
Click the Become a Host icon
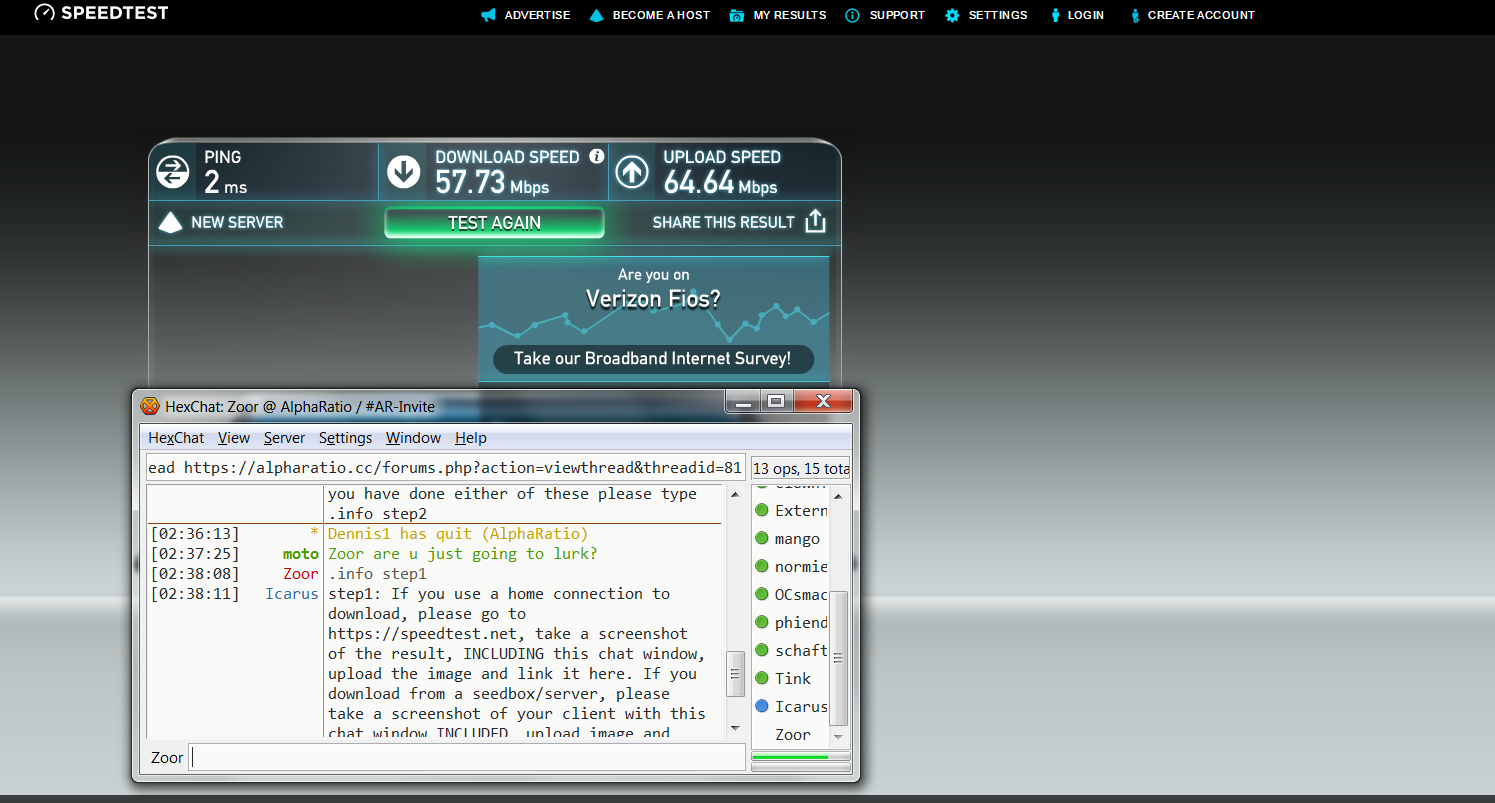point(597,15)
